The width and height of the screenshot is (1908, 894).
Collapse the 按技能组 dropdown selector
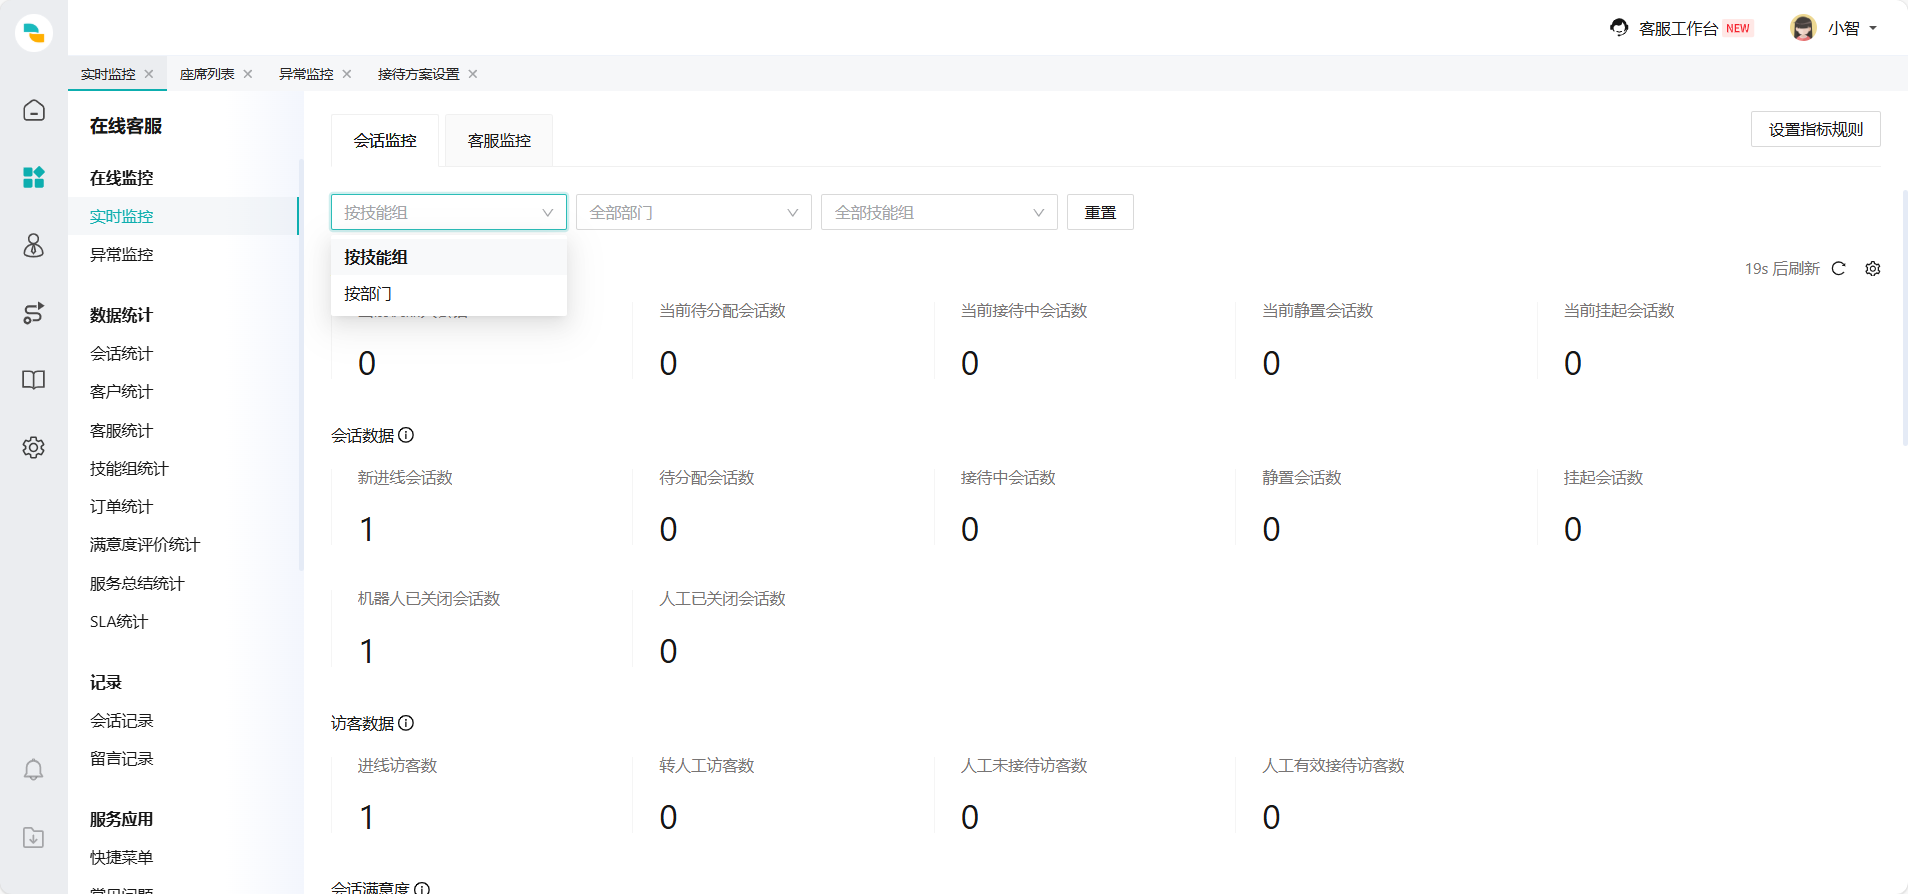pyautogui.click(x=449, y=212)
